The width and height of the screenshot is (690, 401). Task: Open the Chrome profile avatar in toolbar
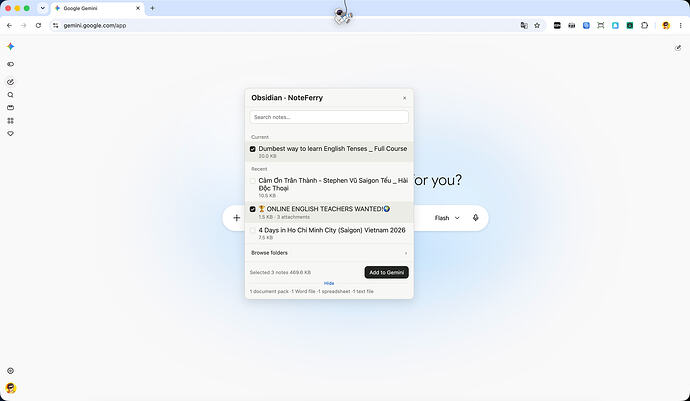point(666,26)
